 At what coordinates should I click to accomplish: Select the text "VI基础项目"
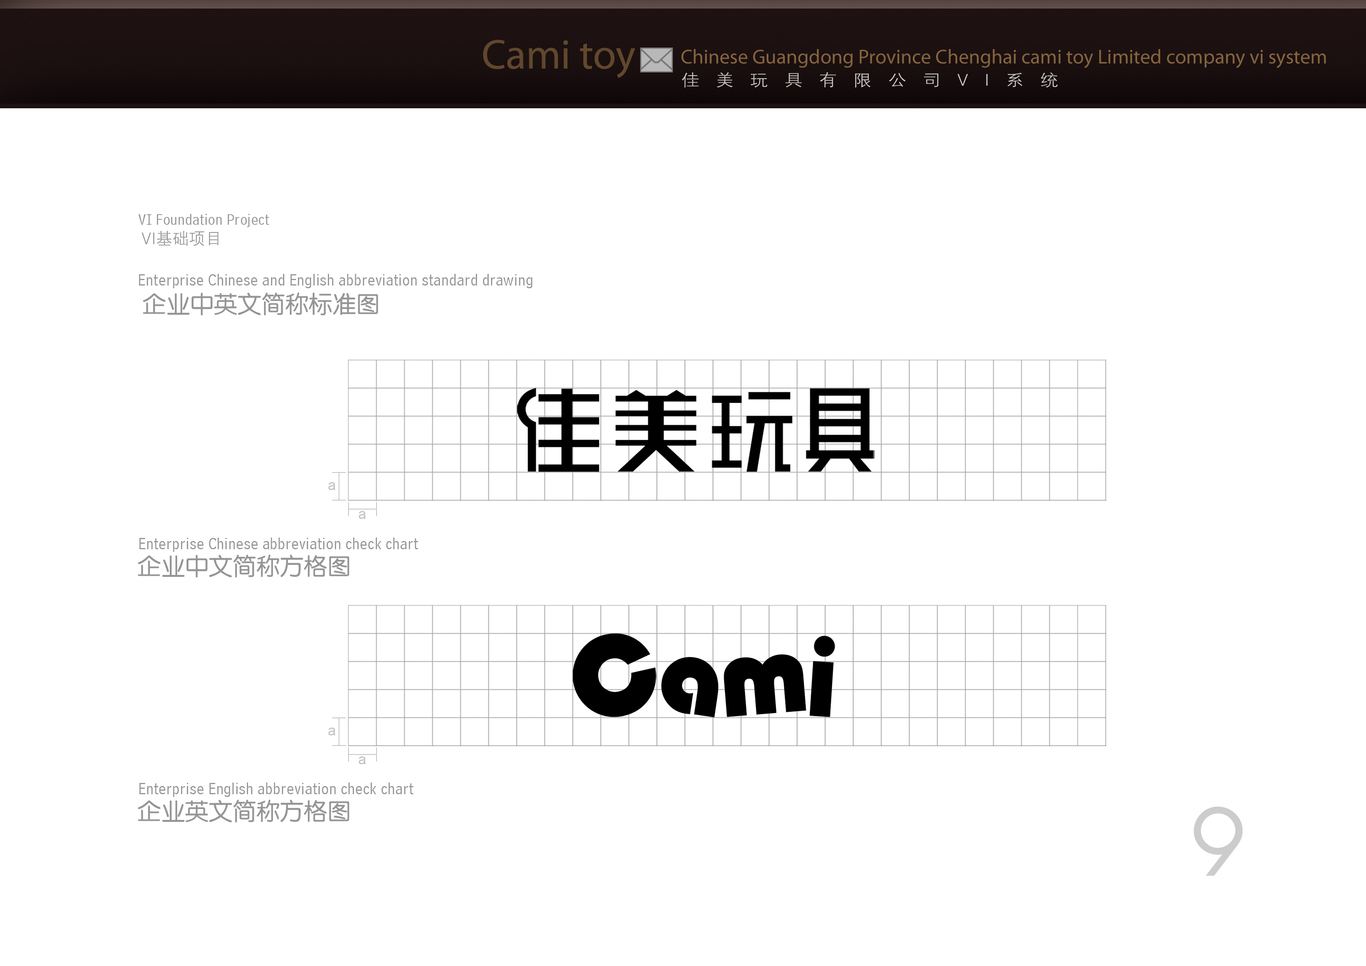(181, 239)
